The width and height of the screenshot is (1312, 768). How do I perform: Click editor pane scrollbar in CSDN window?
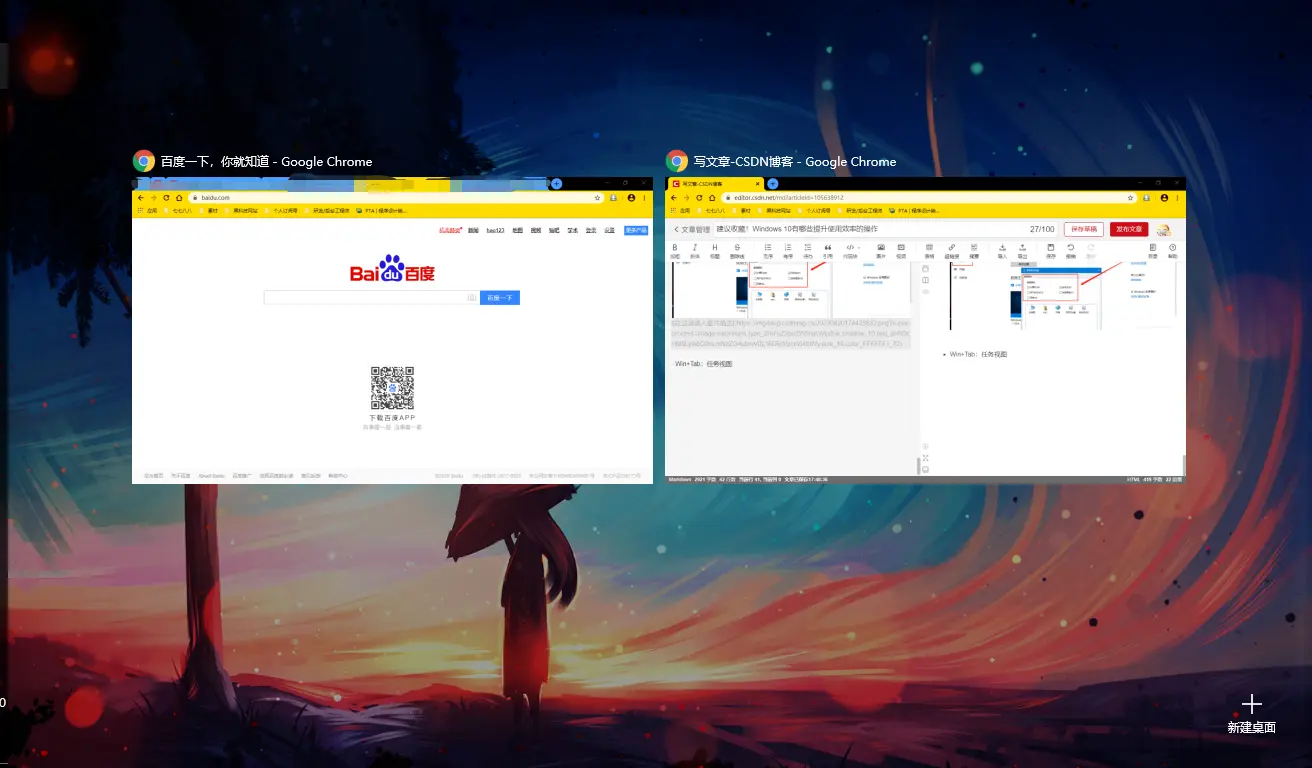coord(918,465)
